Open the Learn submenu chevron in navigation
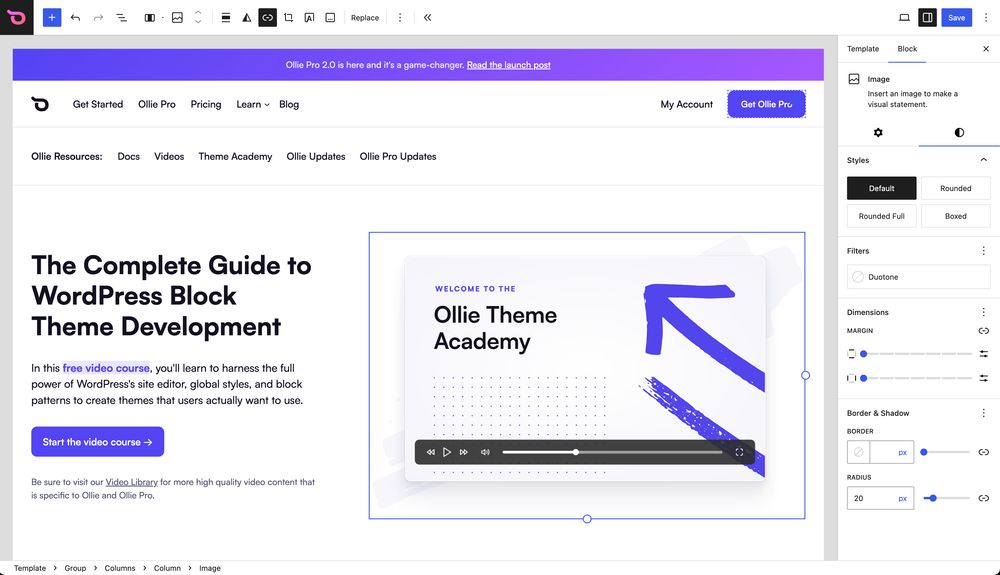1000x575 pixels. [267, 105]
